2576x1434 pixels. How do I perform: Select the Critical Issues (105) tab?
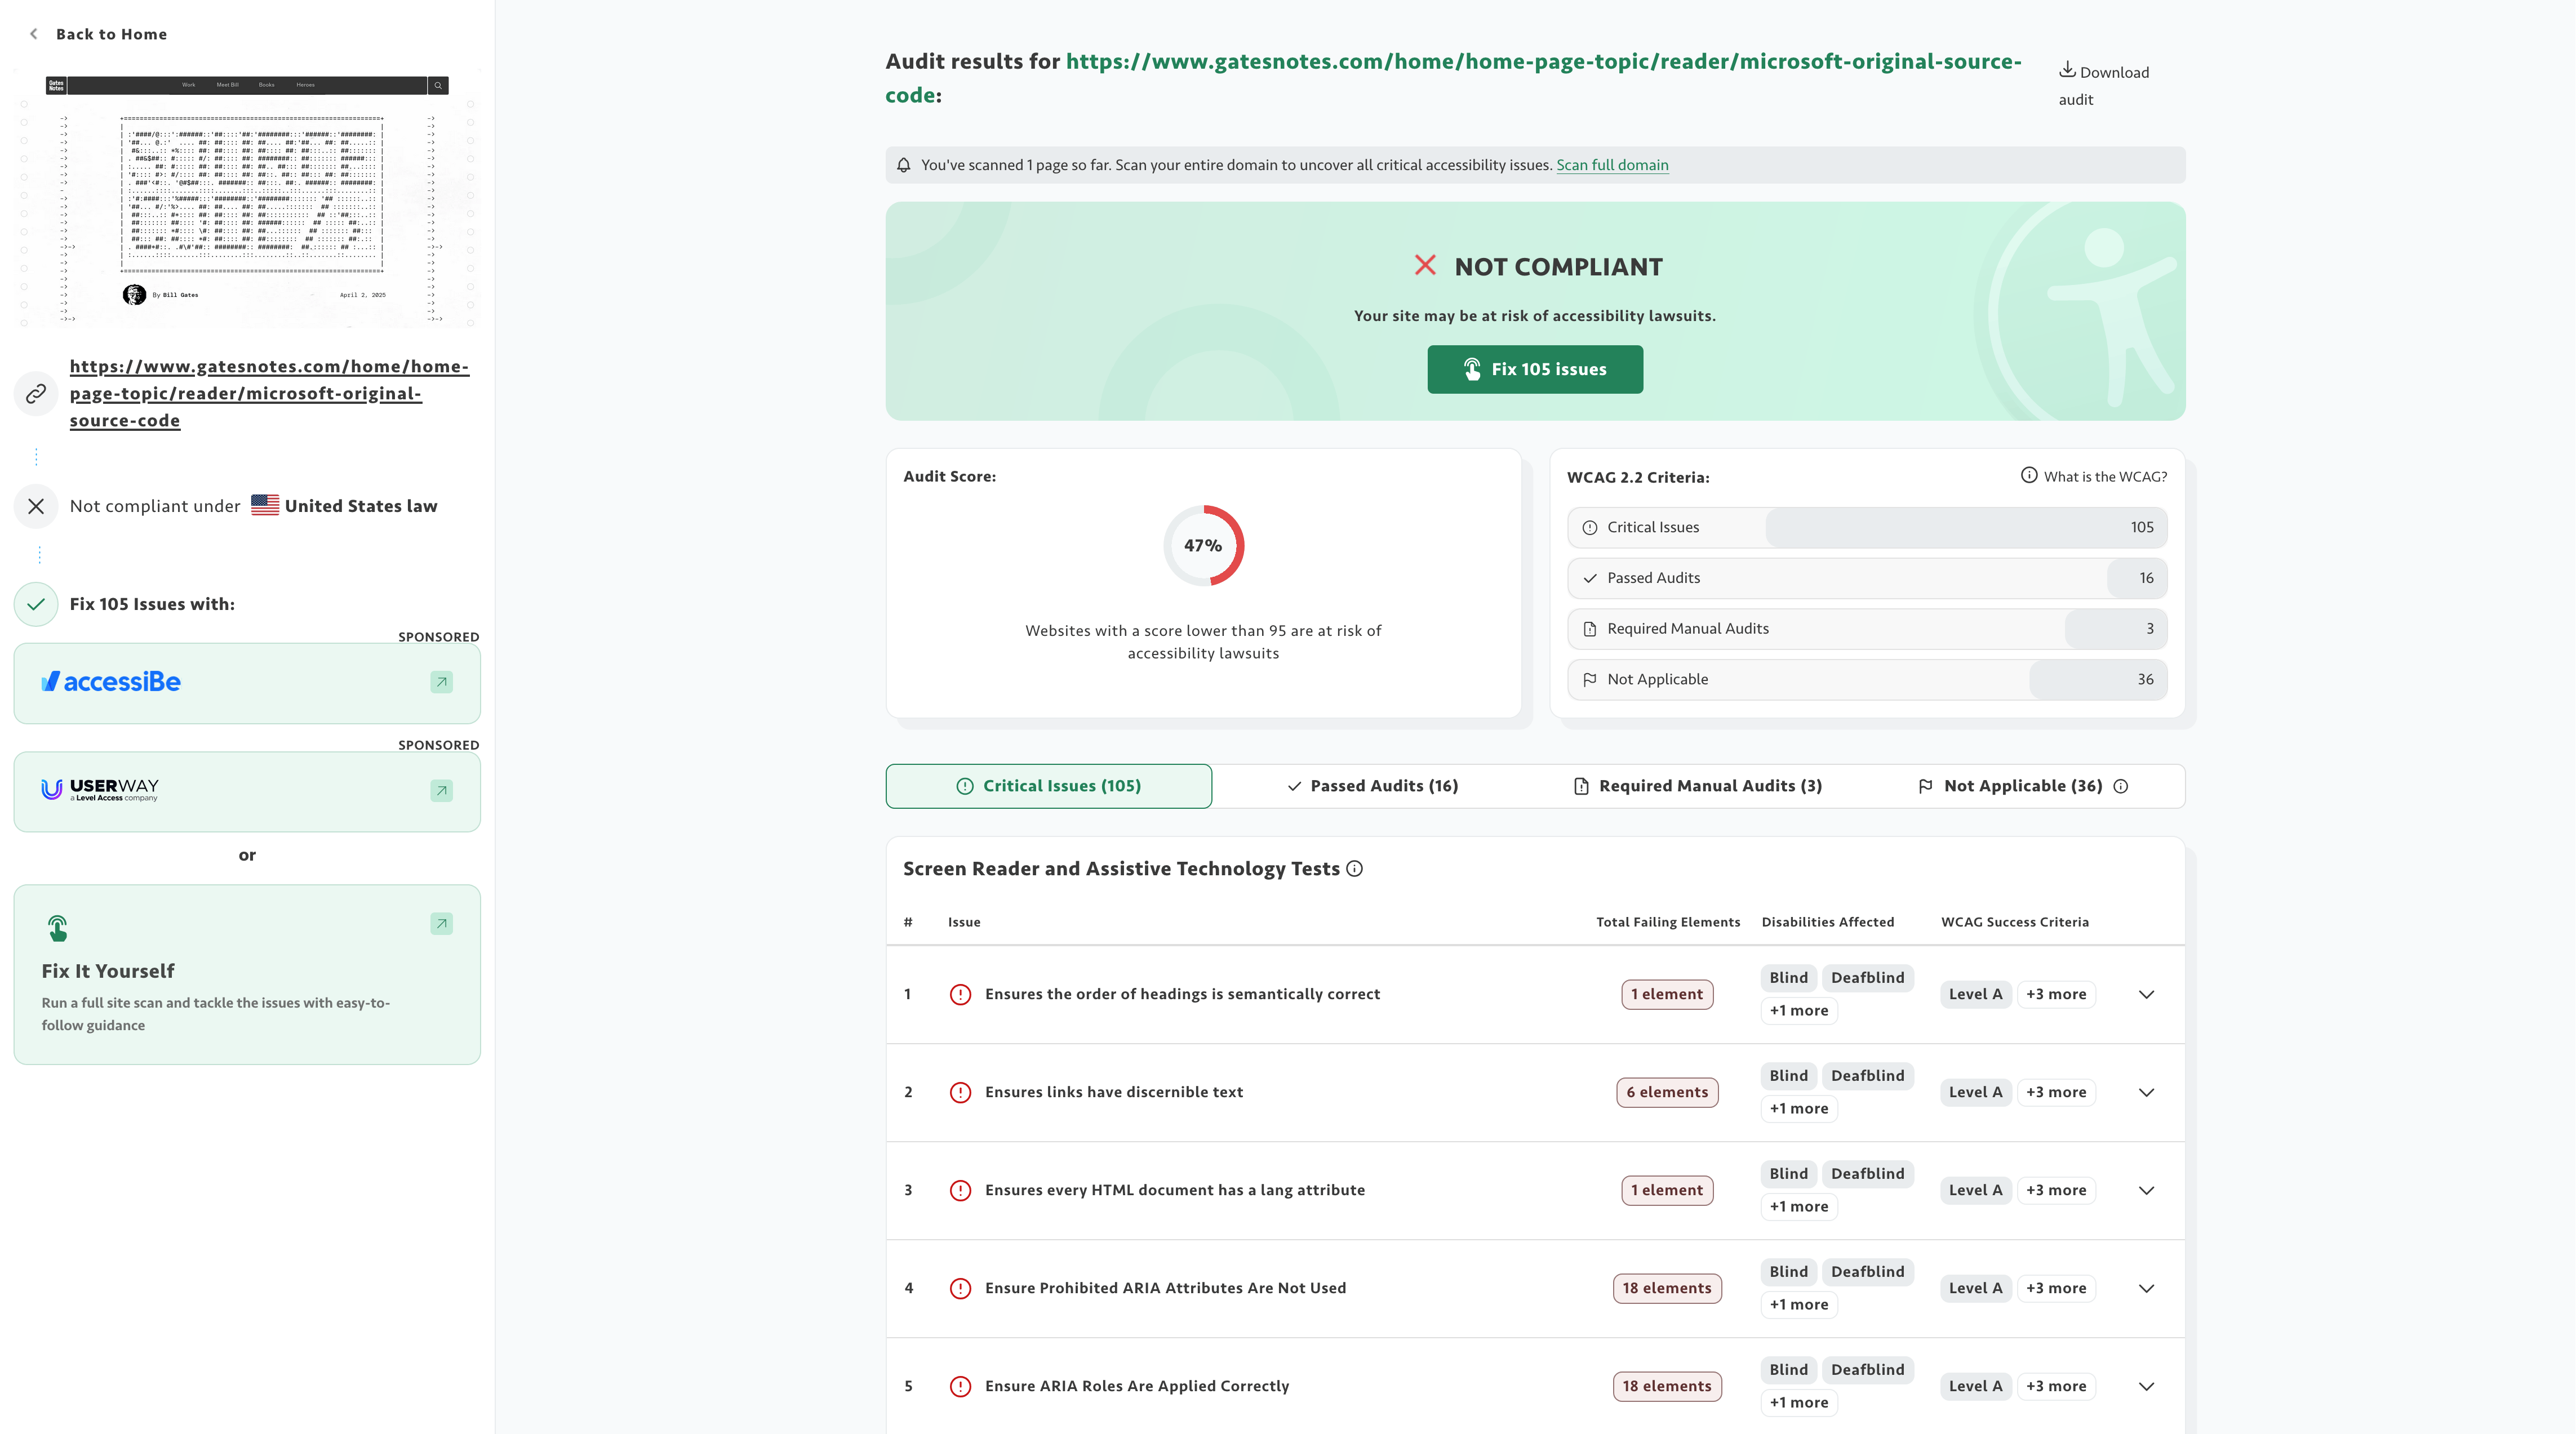(1049, 786)
